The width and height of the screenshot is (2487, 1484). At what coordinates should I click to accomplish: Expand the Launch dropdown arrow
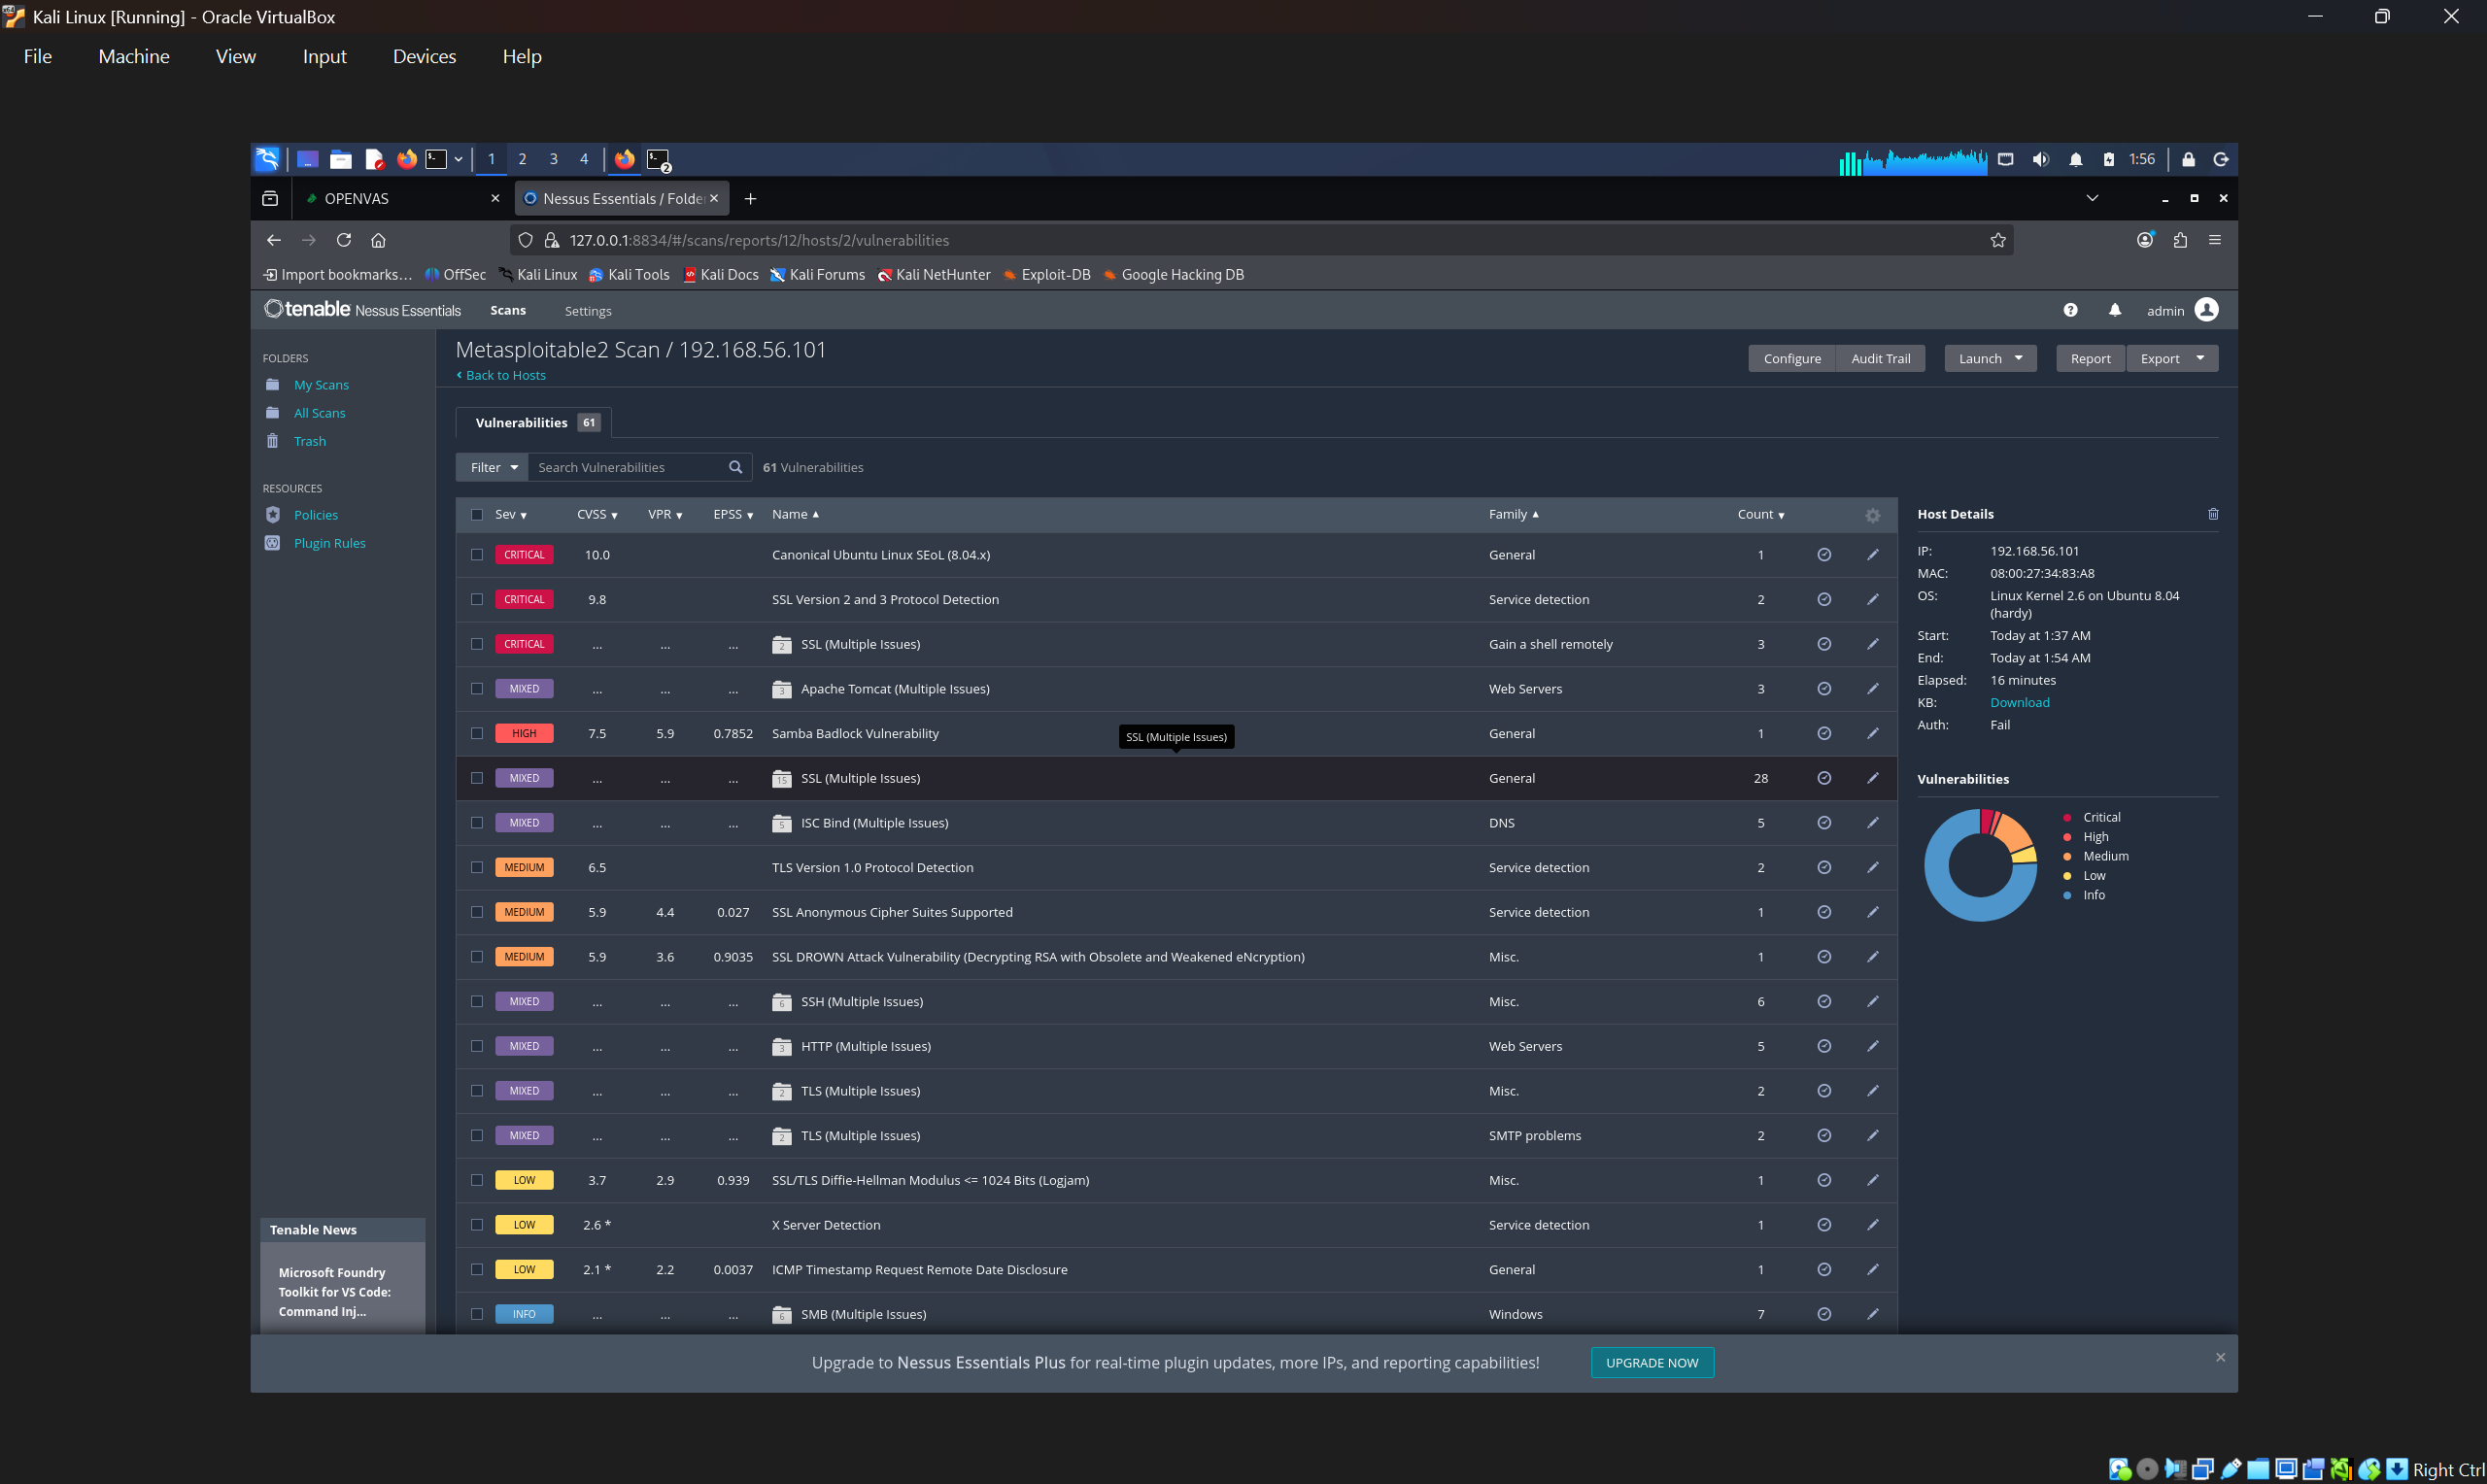(x=2018, y=358)
